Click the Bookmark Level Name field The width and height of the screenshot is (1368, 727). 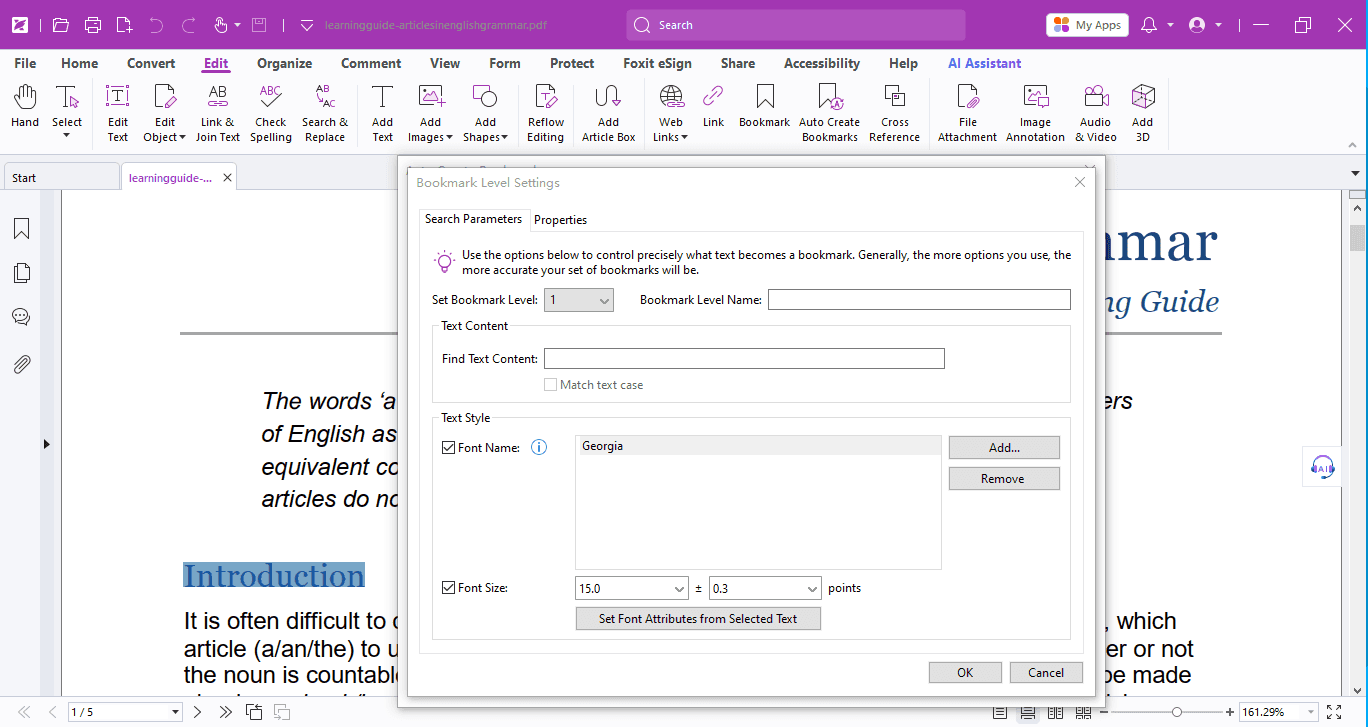919,300
